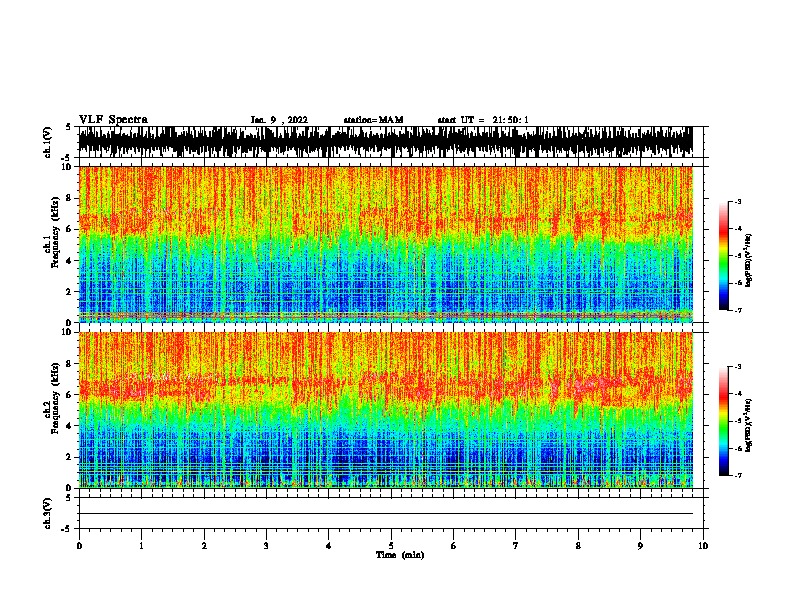Click the "VLF Spectra" title text
This screenshot has height=612, width=792.
(x=113, y=120)
